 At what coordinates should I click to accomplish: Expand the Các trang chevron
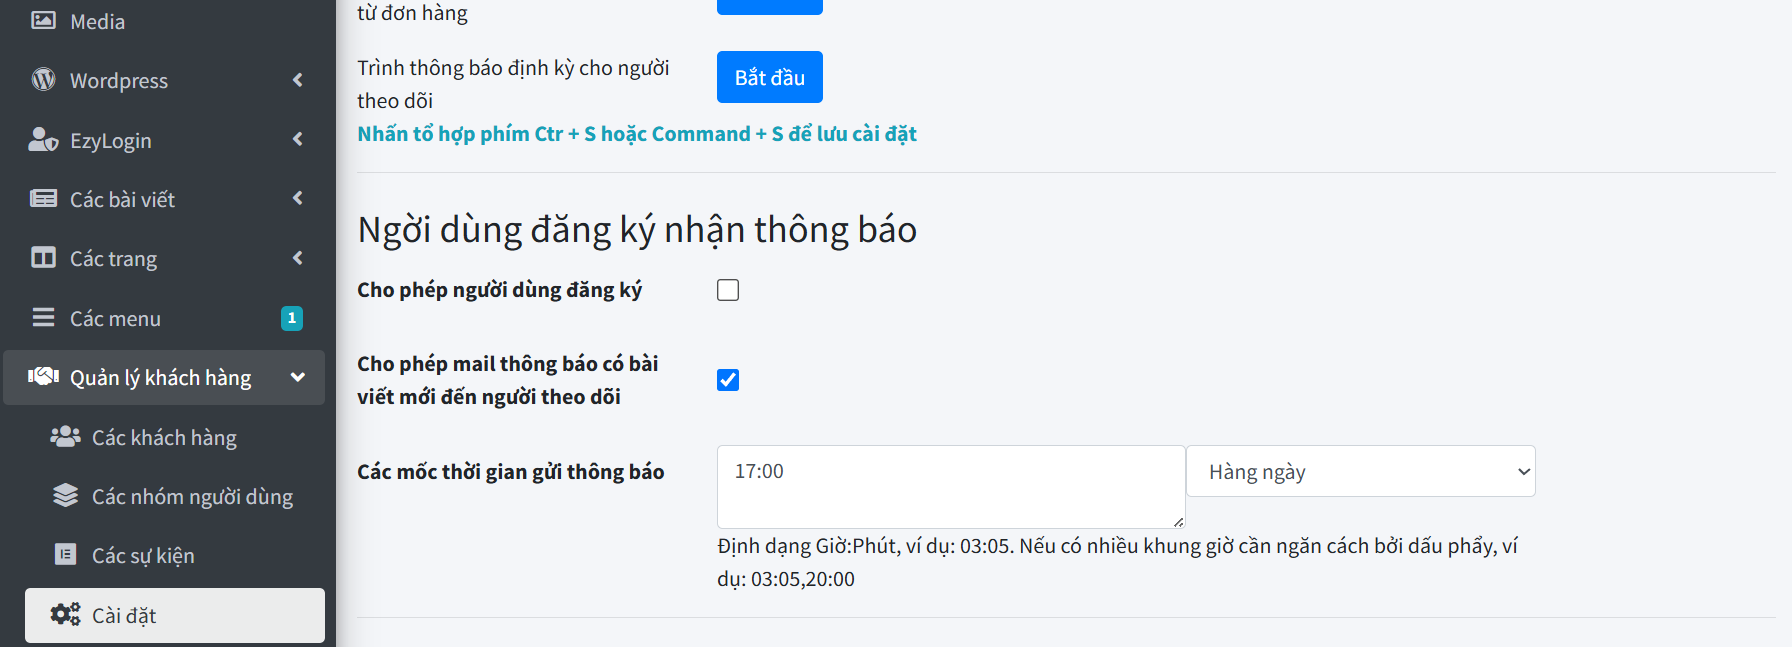(x=297, y=258)
